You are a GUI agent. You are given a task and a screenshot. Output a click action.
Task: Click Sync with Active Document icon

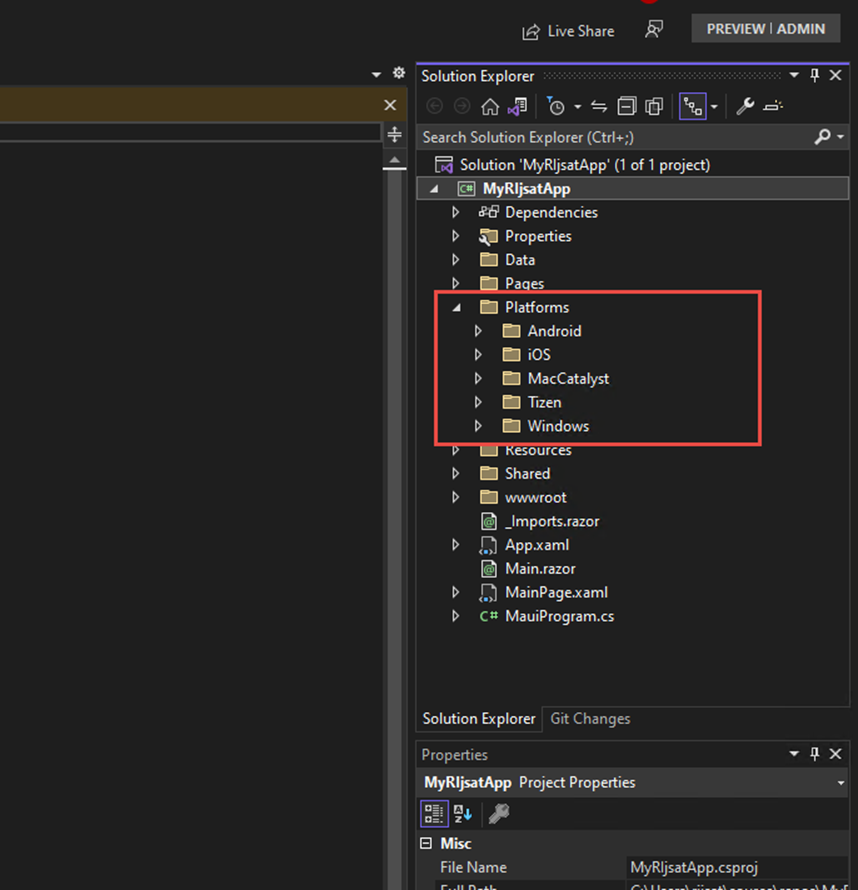(599, 107)
